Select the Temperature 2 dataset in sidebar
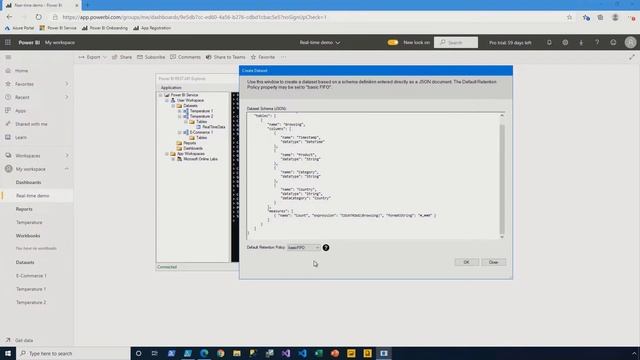The image size is (640, 360). (31, 302)
